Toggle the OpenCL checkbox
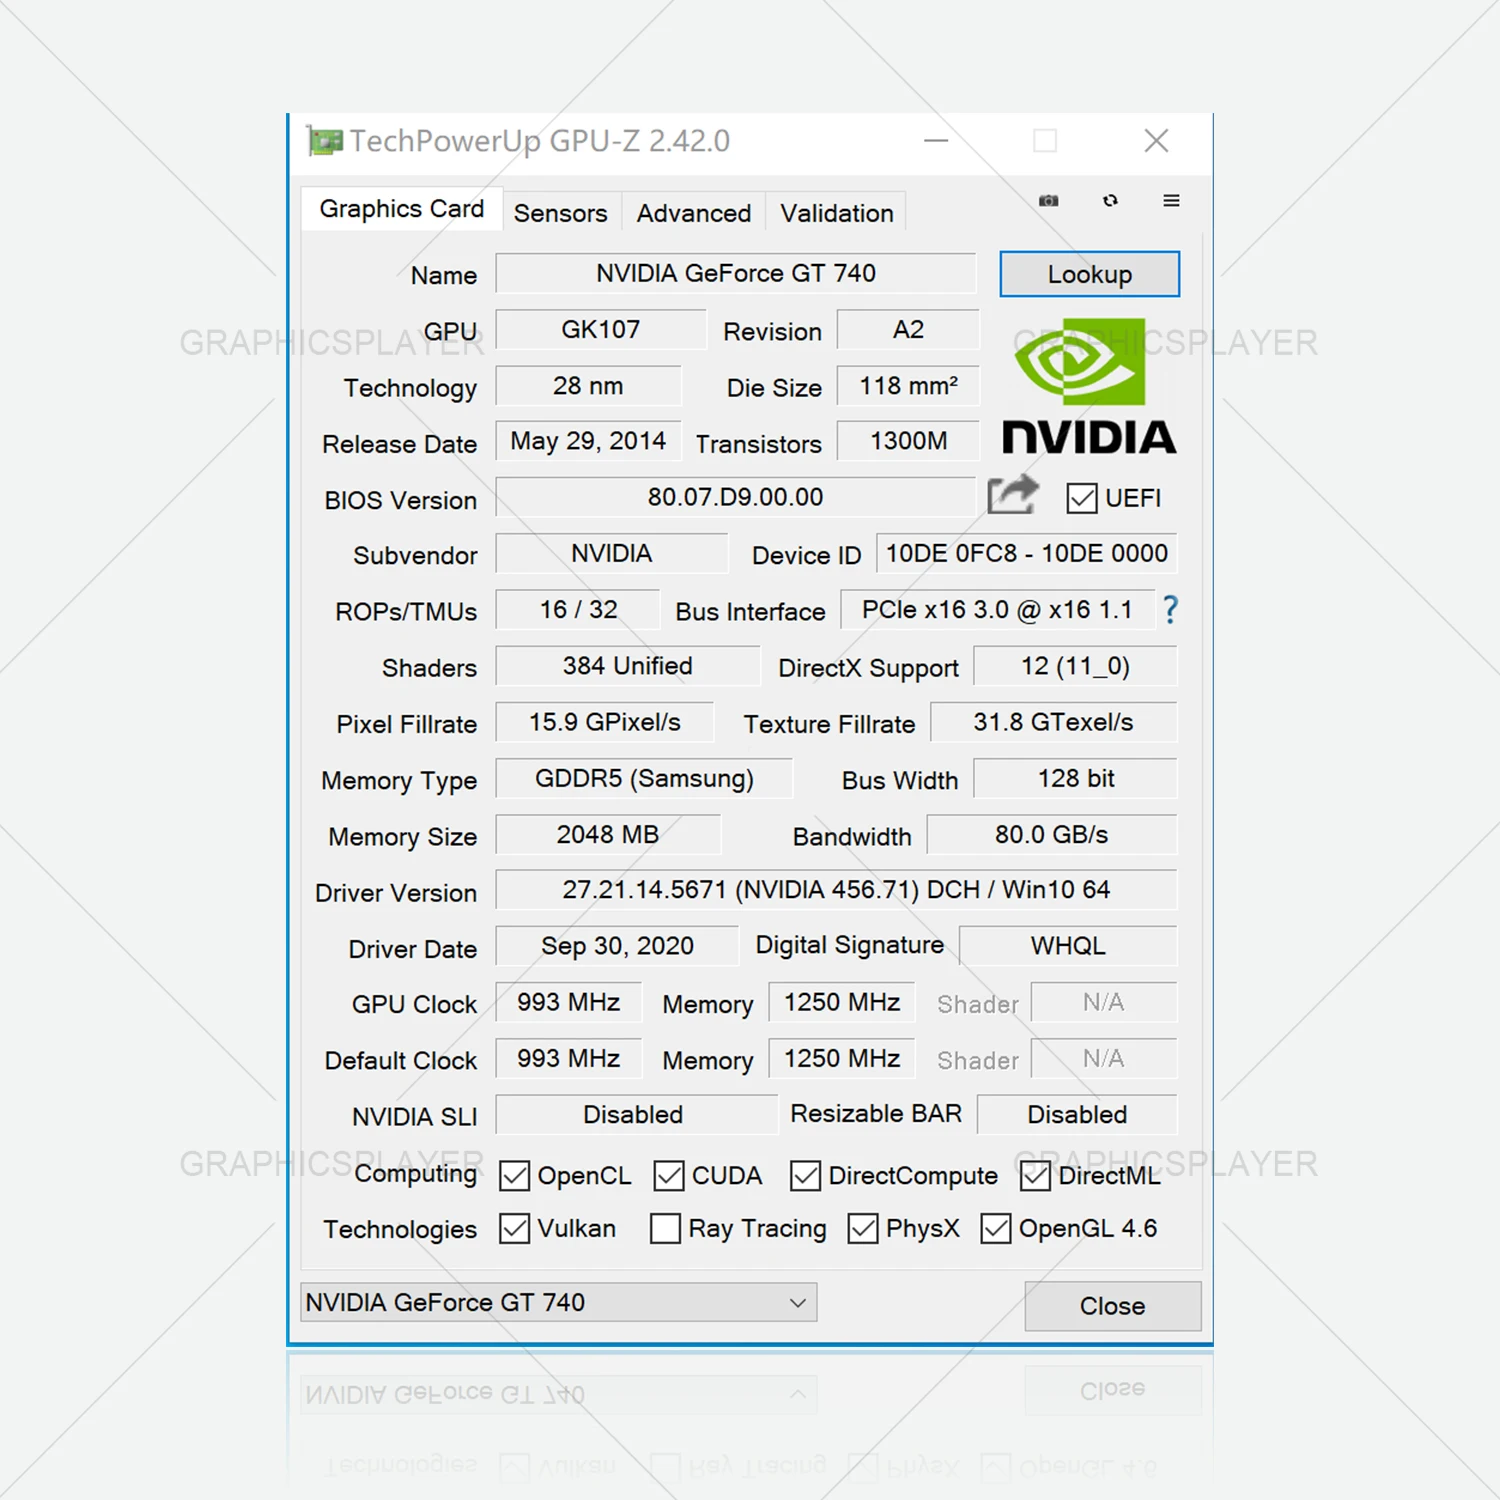Image resolution: width=1500 pixels, height=1500 pixels. (x=514, y=1176)
